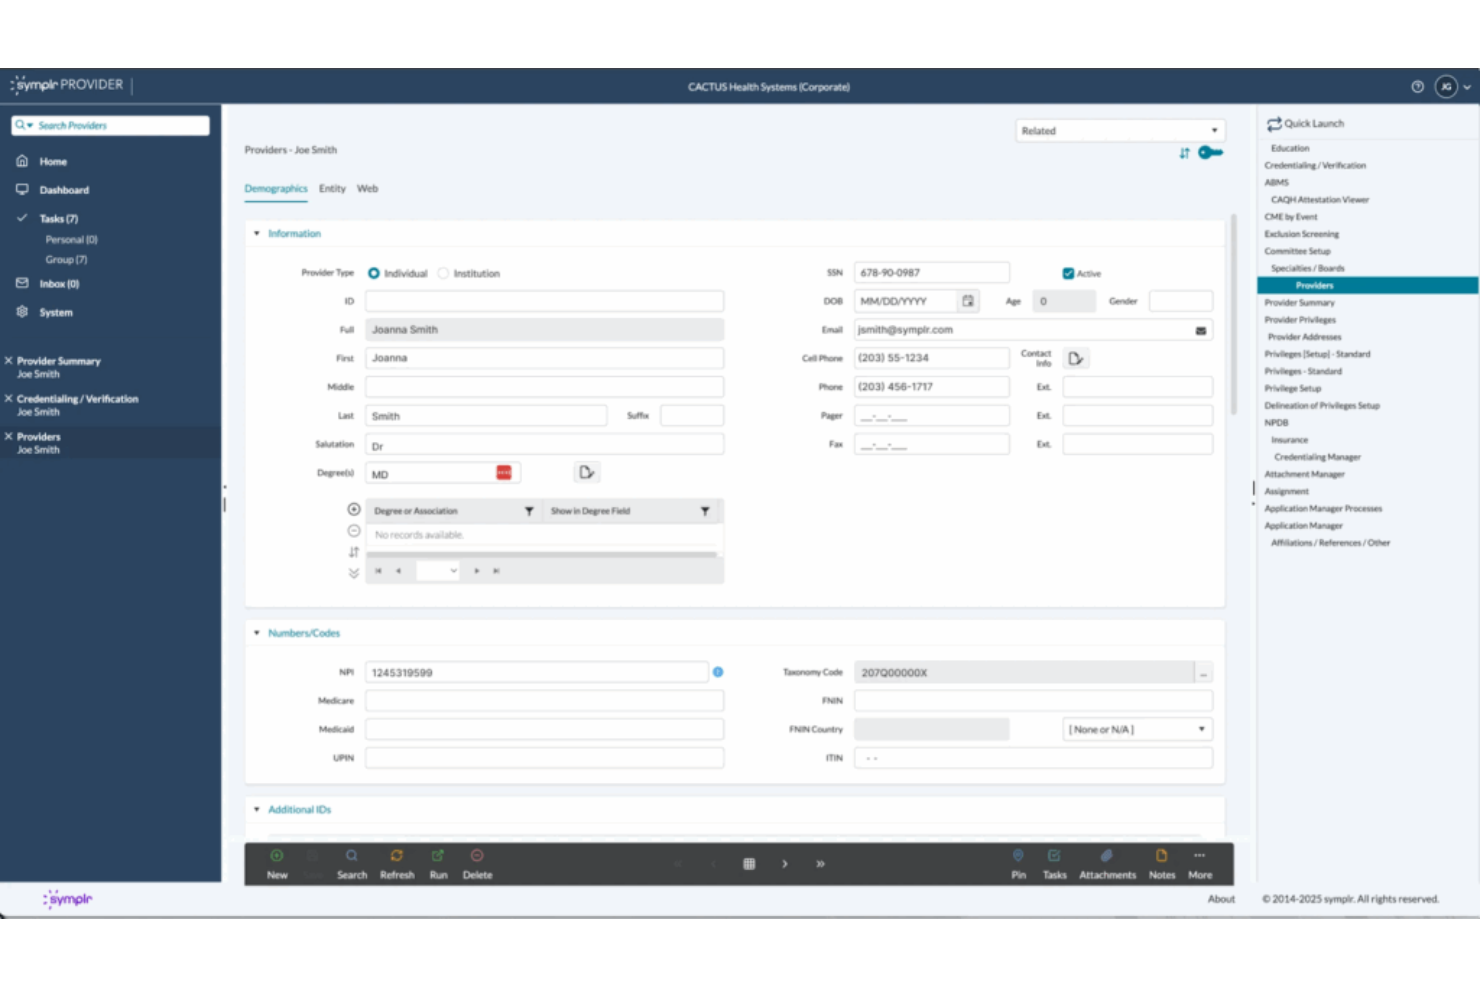Remove degree record with minus icon
The height and width of the screenshot is (987, 1480).
[x=354, y=531]
